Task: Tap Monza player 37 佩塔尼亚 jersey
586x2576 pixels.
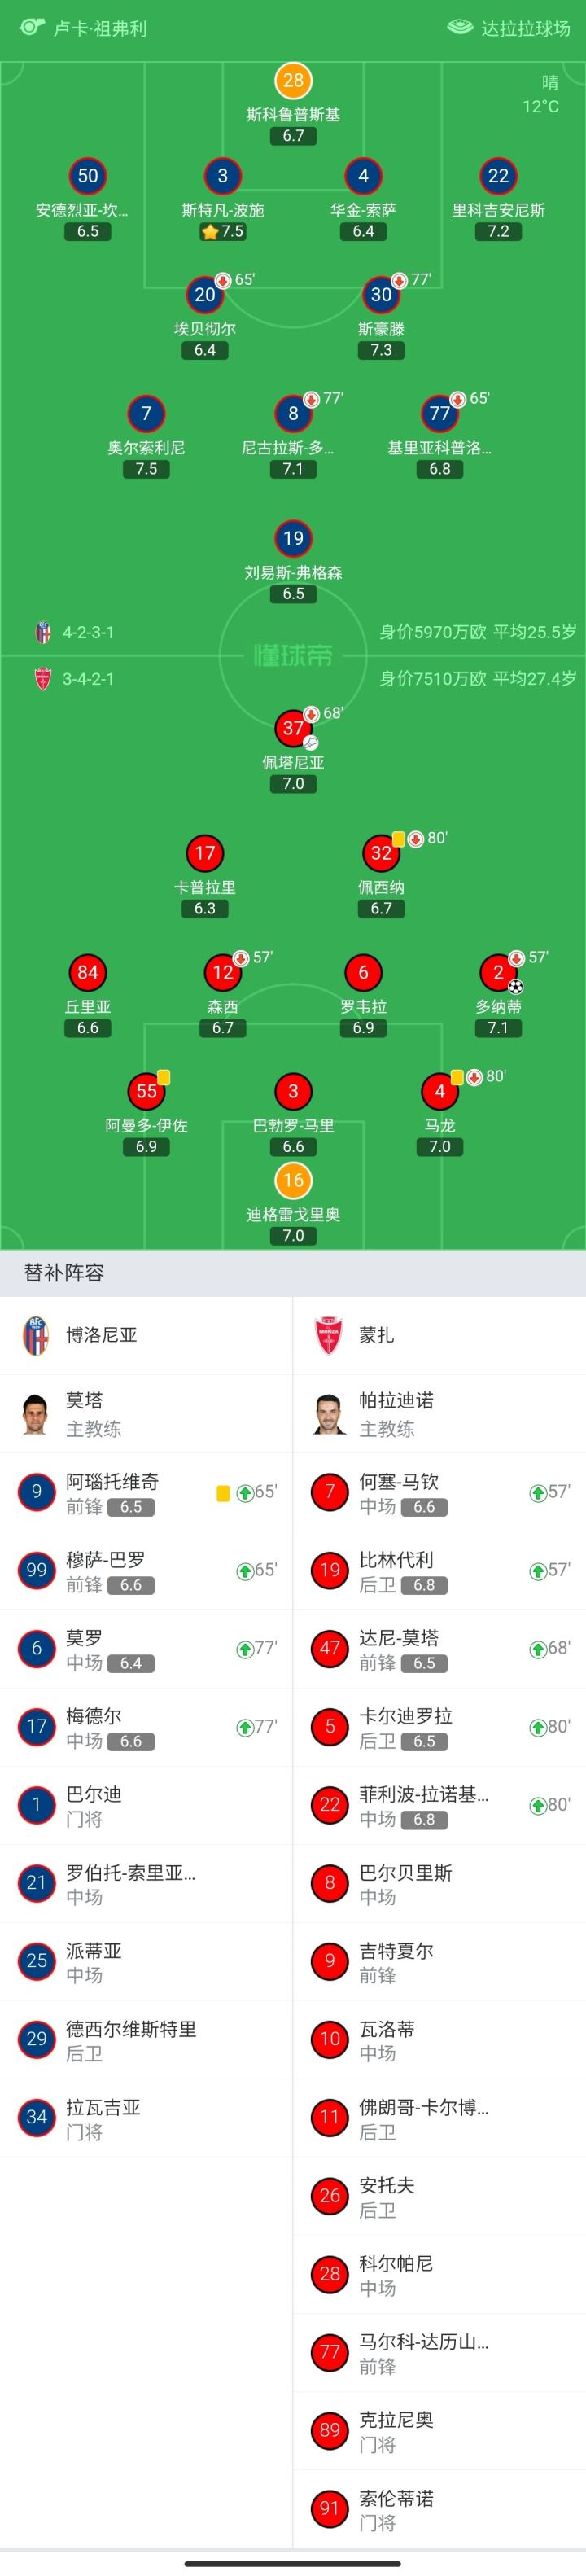Action: coord(293,728)
